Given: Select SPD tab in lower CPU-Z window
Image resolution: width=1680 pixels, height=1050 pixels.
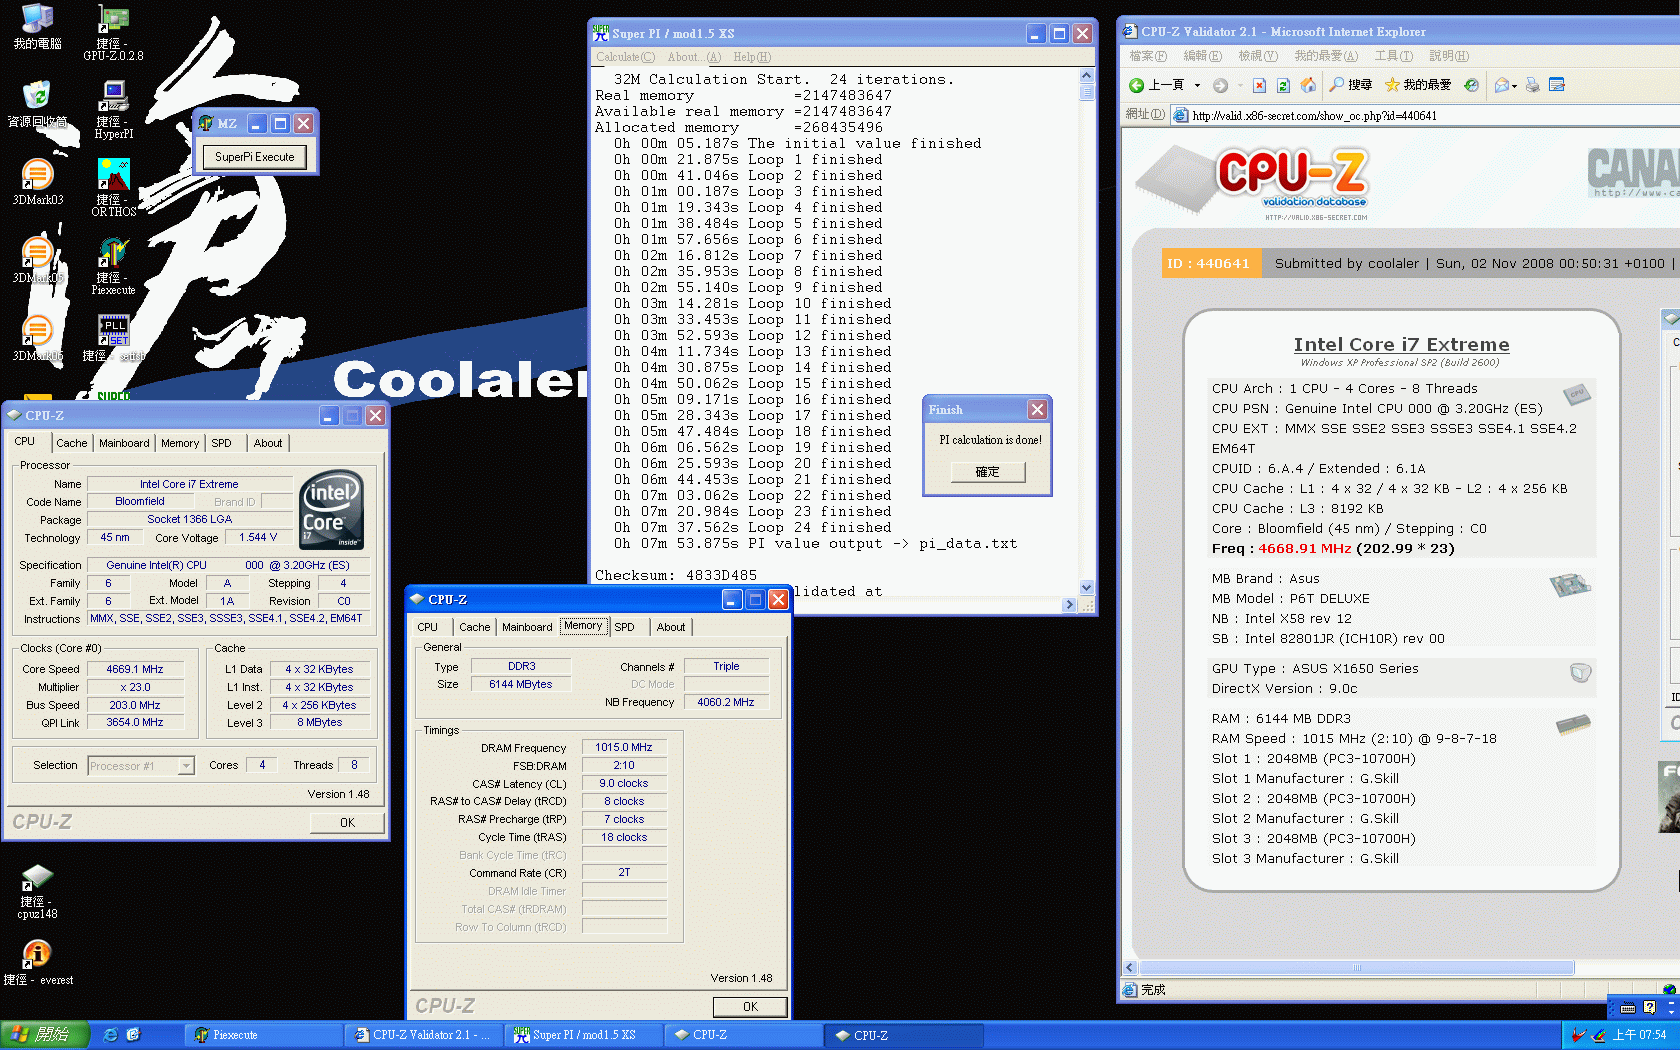Looking at the screenshot, I should pos(624,627).
